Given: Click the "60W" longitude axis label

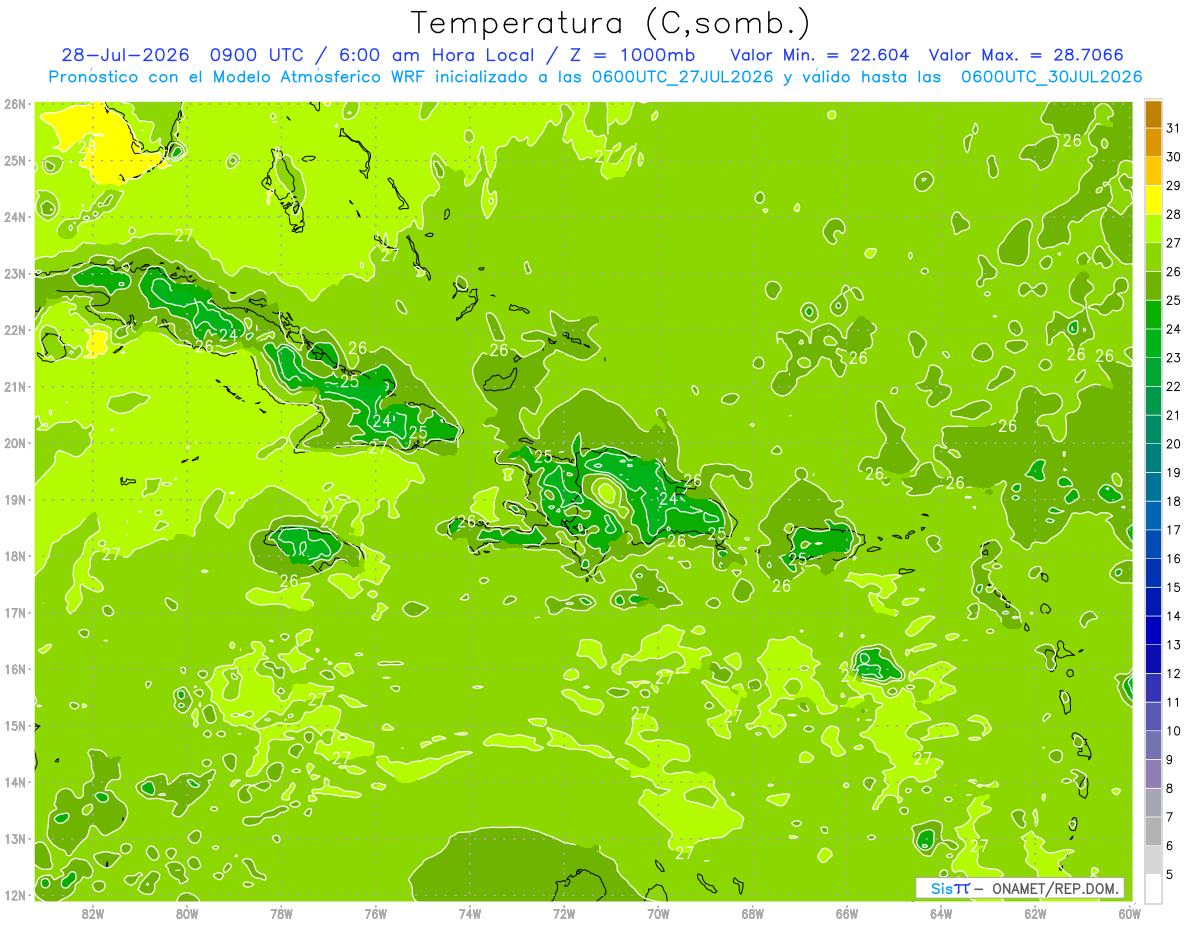Looking at the screenshot, I should click(1129, 913).
